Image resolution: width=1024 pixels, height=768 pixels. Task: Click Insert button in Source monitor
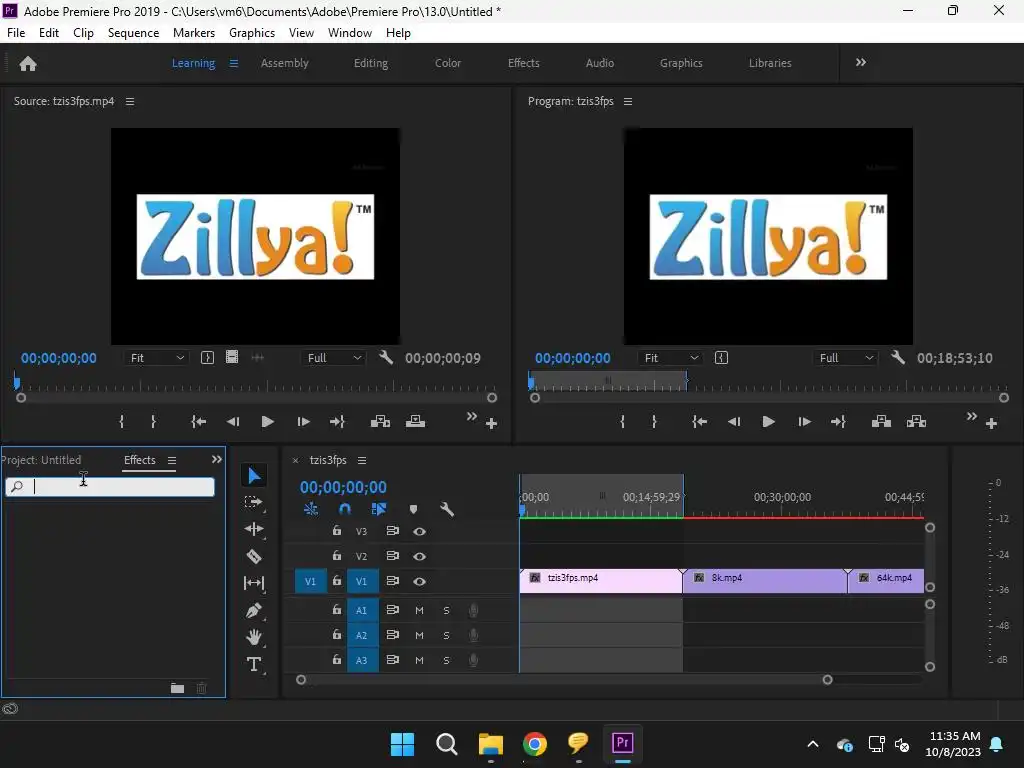[x=380, y=421]
